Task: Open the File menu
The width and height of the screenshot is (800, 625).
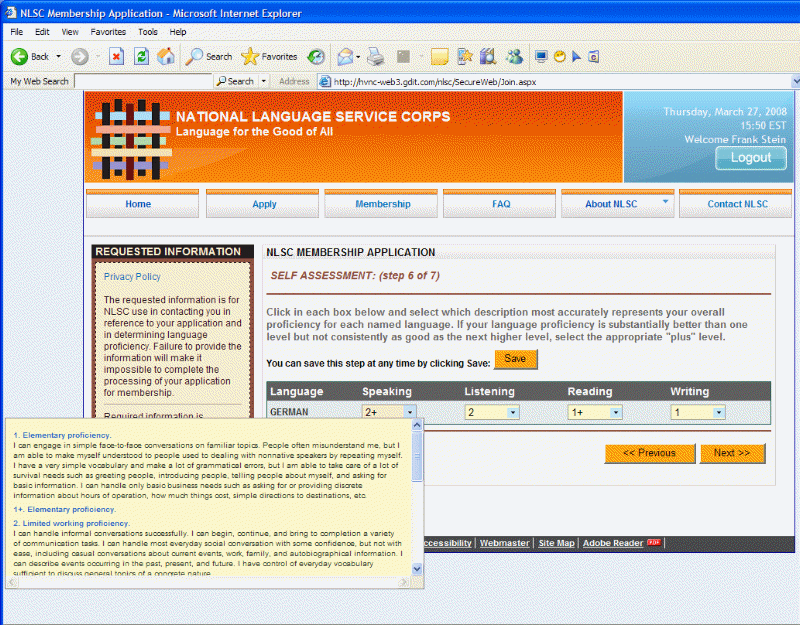Action: 17,32
